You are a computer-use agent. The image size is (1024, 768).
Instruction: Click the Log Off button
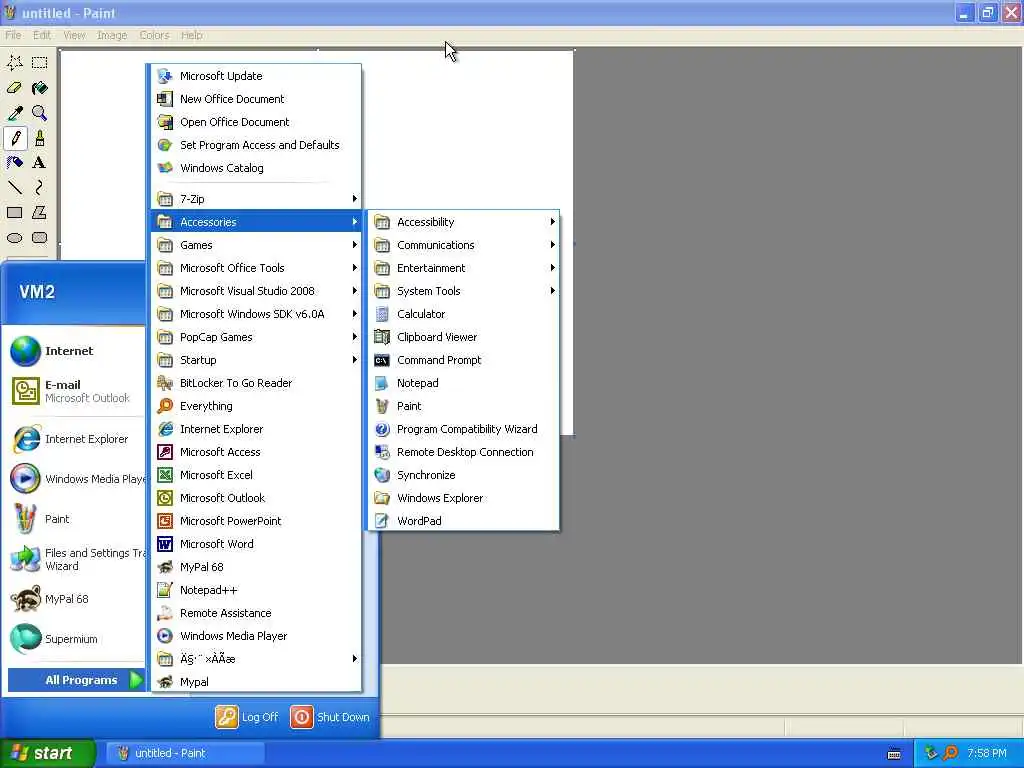247,717
